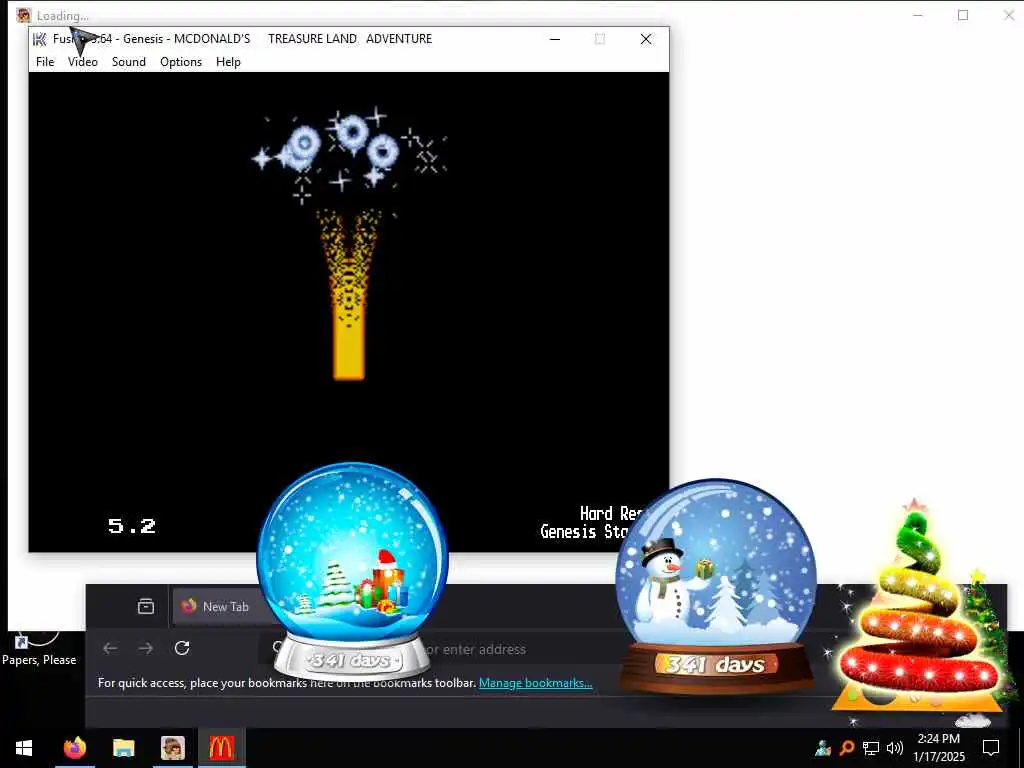Image resolution: width=1024 pixels, height=768 pixels.
Task: Open Firefox recent browsing view icon
Action: point(146,607)
